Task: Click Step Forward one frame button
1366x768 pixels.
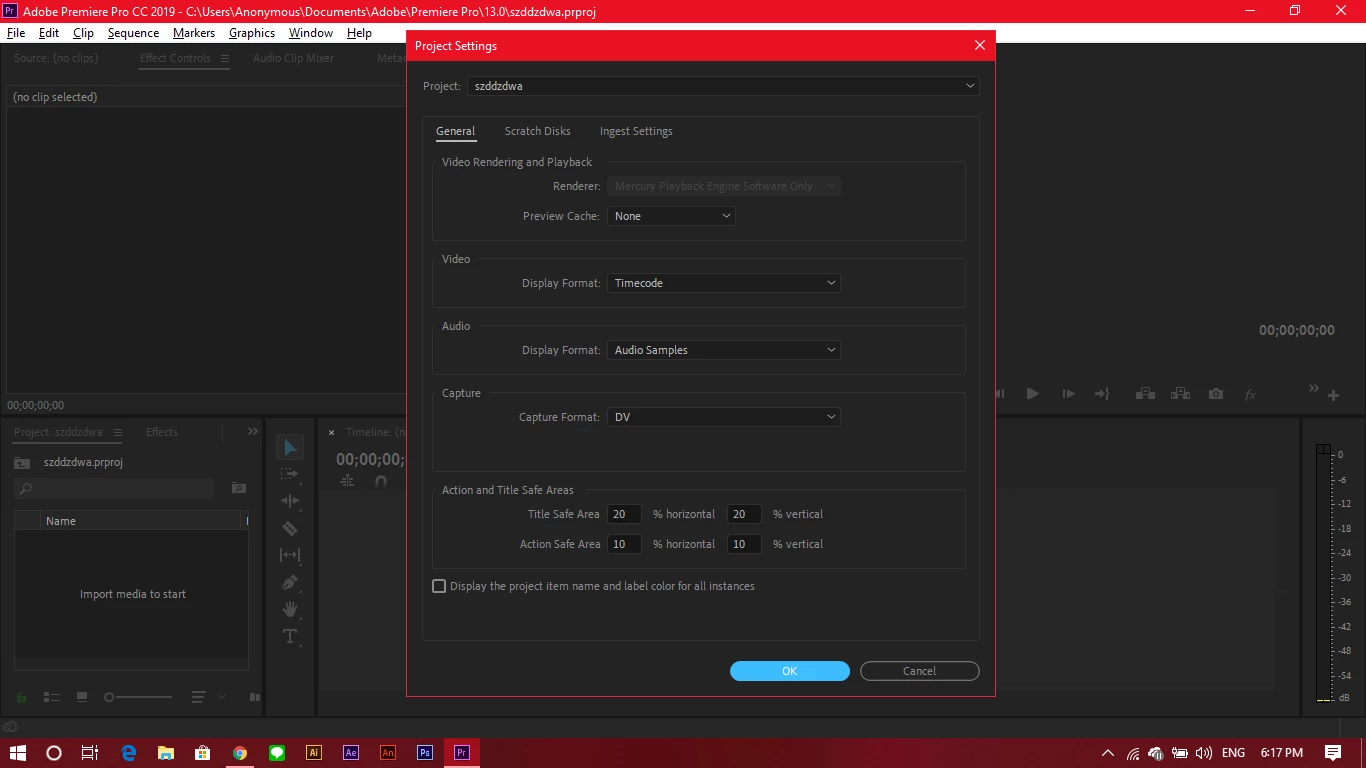Action: point(1068,394)
